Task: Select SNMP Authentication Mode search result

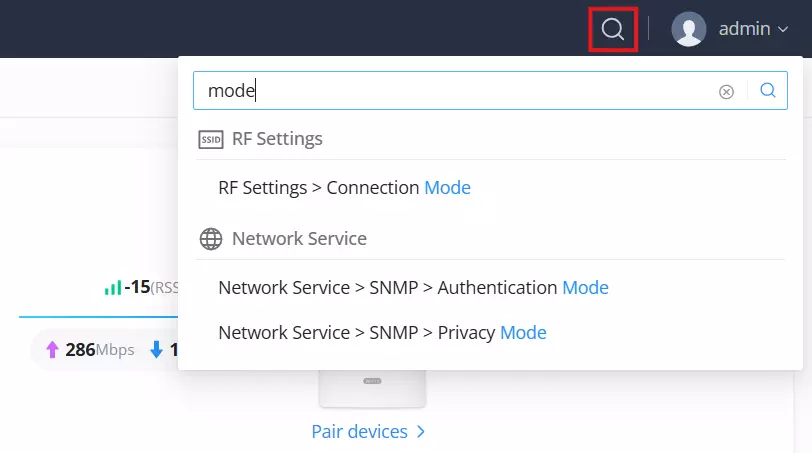Action: tap(413, 287)
